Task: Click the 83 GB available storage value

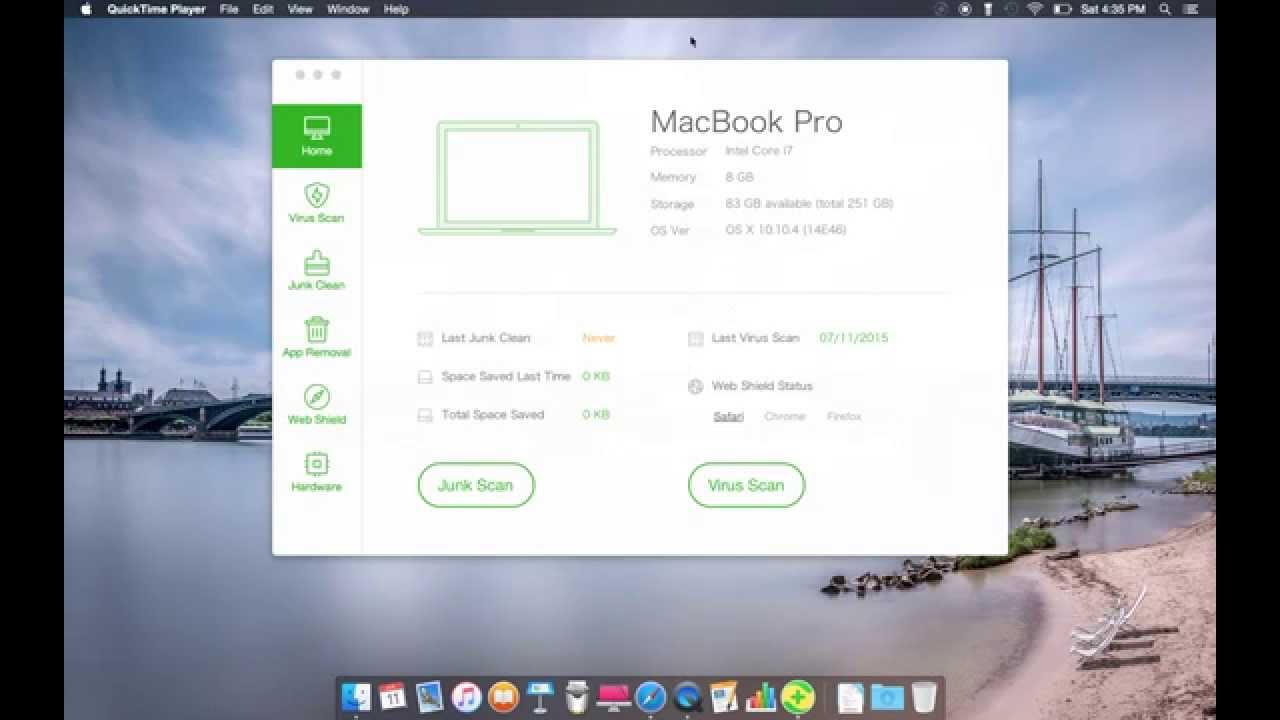Action: click(x=809, y=203)
